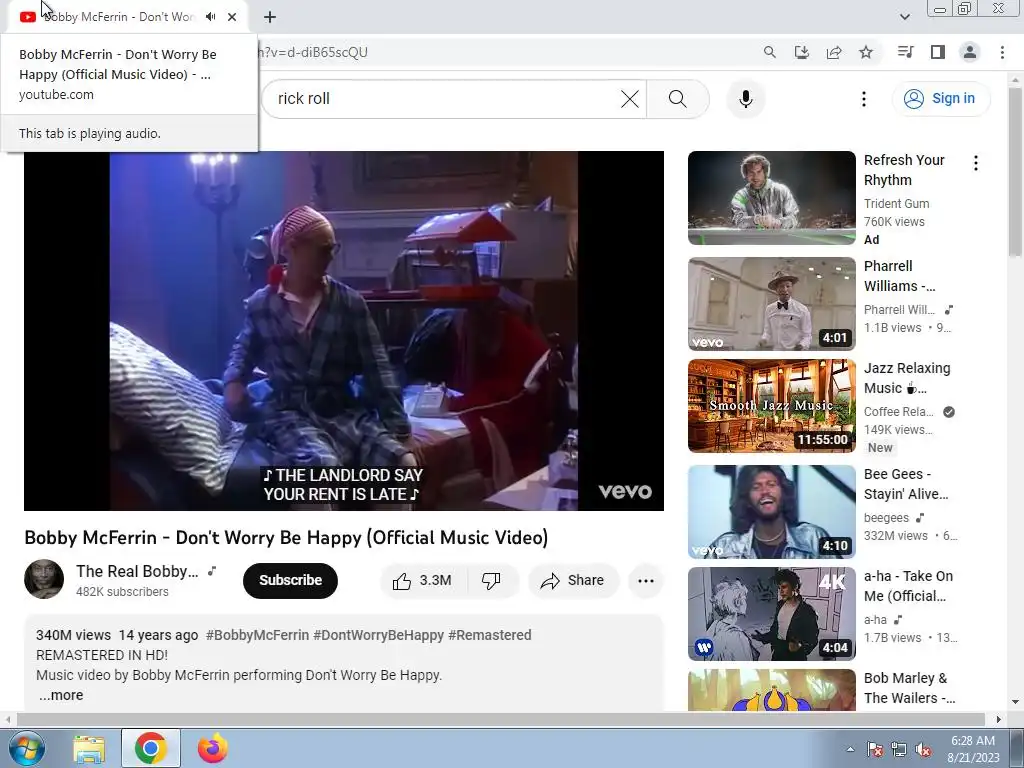Open Jazz Relaxing Music video thumbnail
Viewport: 1024px width, 768px height.
click(x=771, y=406)
